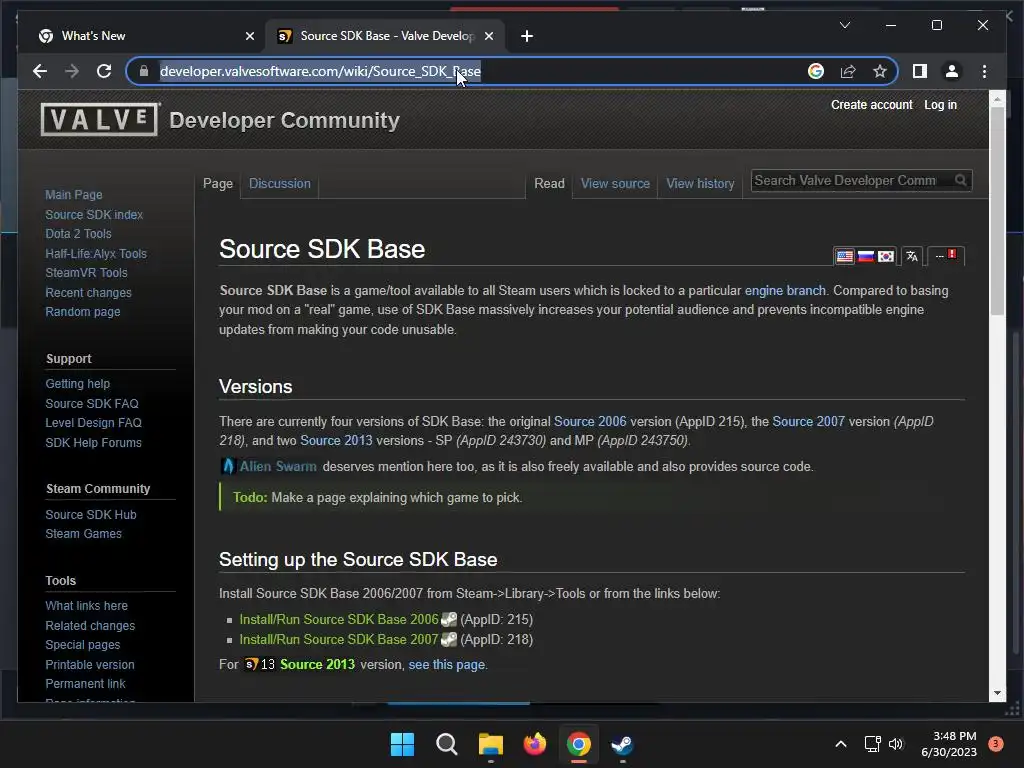Open Steam from the taskbar
1024x768 pixels.
pyautogui.click(x=622, y=744)
